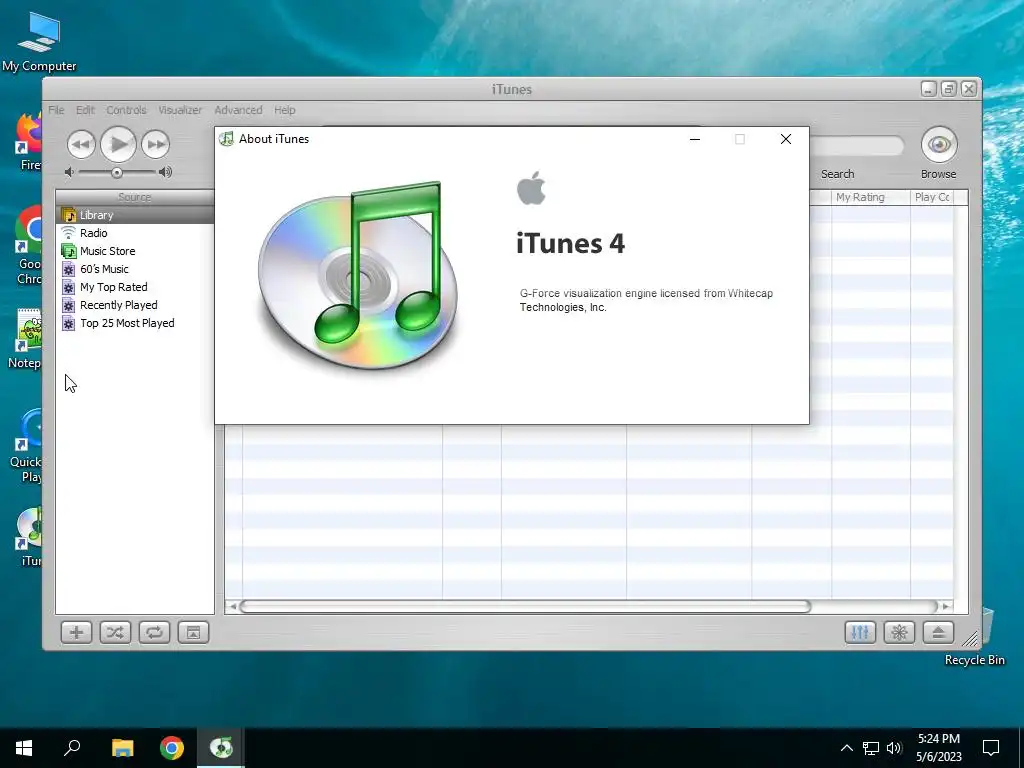The width and height of the screenshot is (1024, 768).
Task: Click the Eject disc button
Action: [x=938, y=632]
